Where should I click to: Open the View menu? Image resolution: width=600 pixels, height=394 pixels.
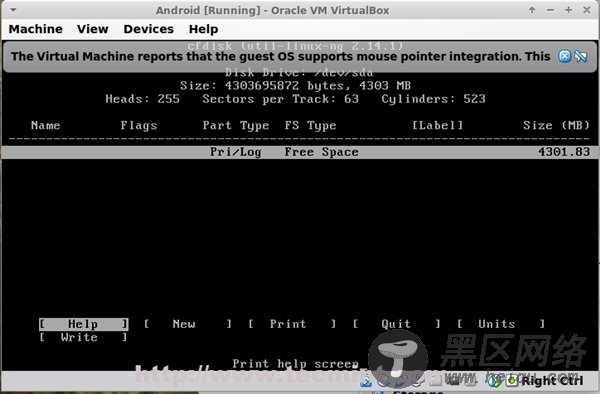pyautogui.click(x=93, y=29)
